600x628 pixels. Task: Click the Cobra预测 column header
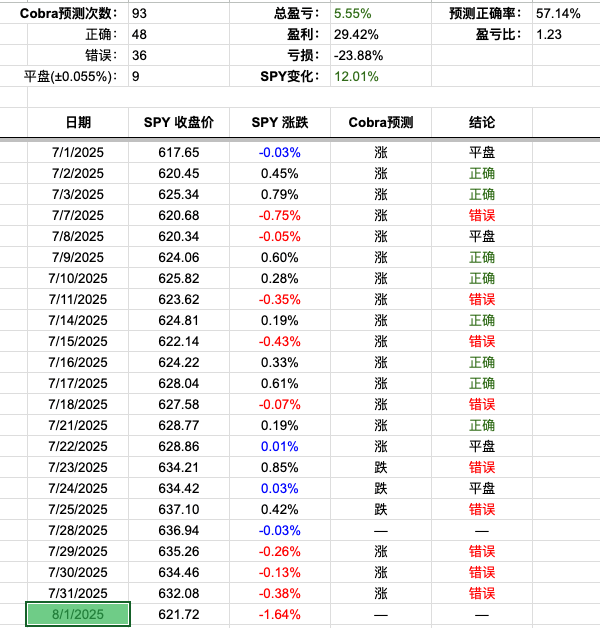(x=381, y=122)
